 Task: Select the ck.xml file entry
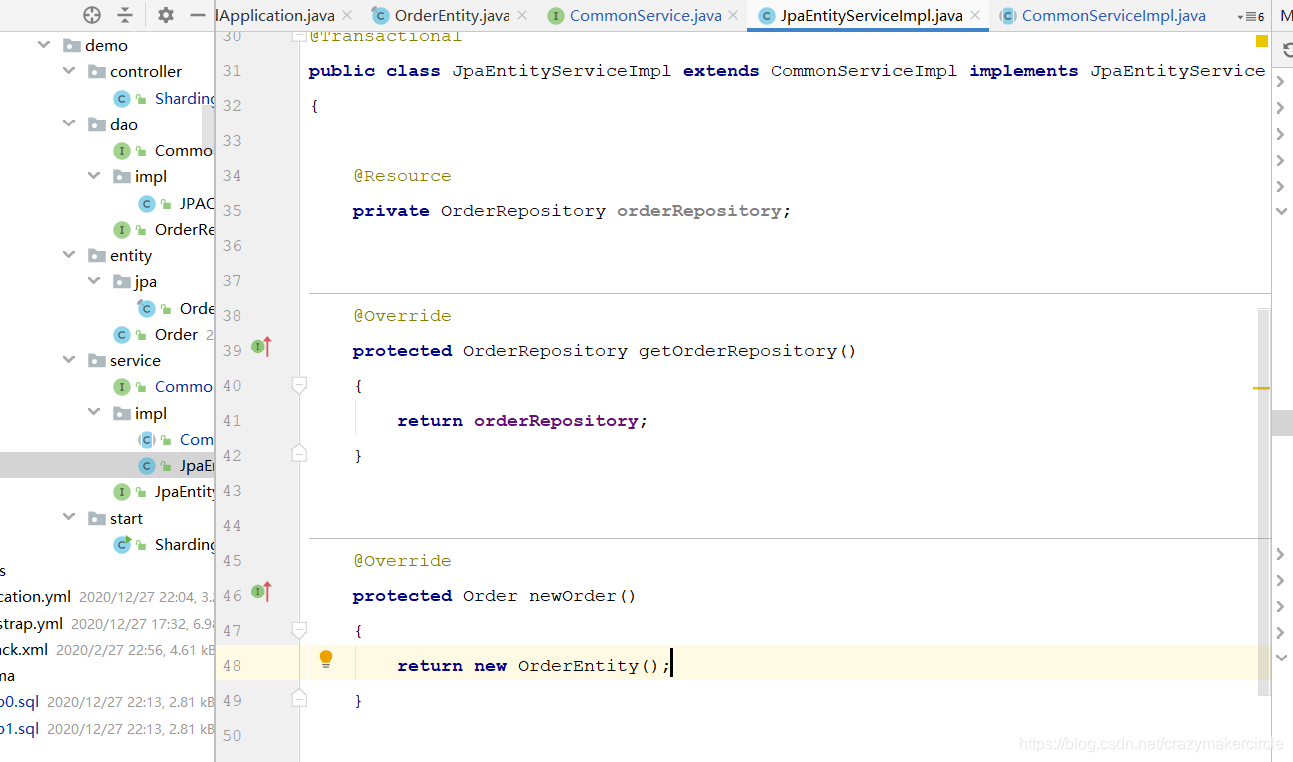[x=24, y=649]
